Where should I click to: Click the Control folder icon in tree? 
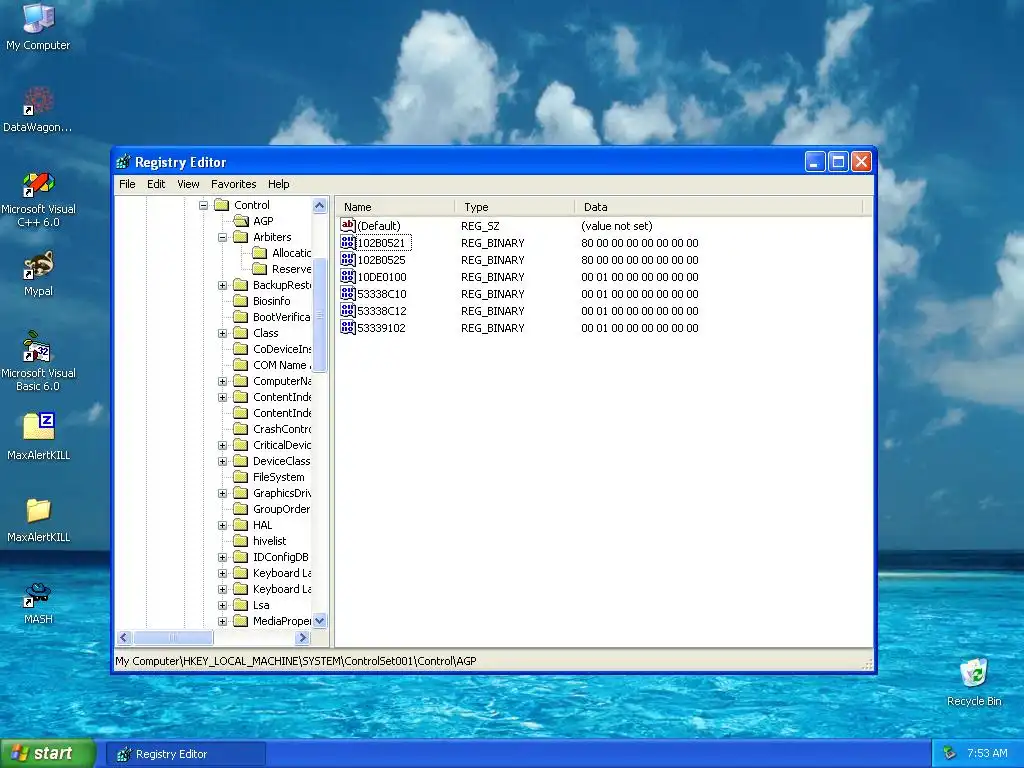tap(222, 205)
